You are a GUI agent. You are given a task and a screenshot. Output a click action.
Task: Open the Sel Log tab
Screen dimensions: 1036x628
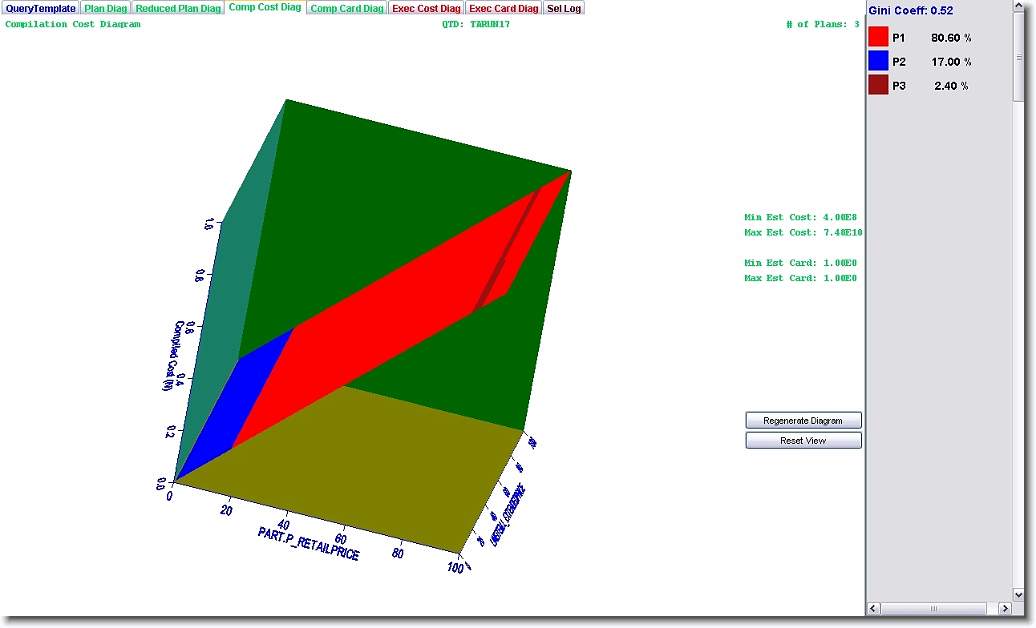[564, 8]
